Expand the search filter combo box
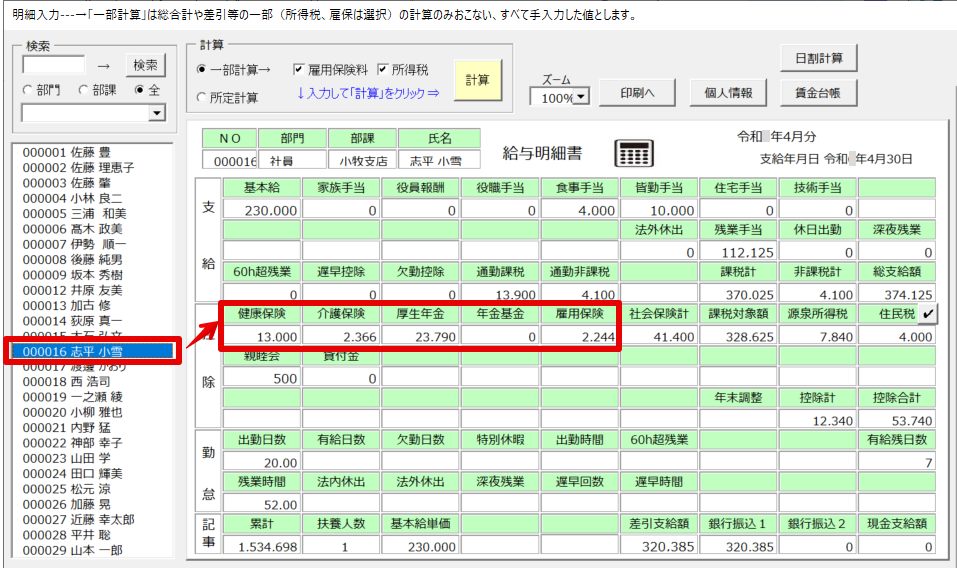Image resolution: width=957 pixels, height=568 pixels. click(156, 113)
